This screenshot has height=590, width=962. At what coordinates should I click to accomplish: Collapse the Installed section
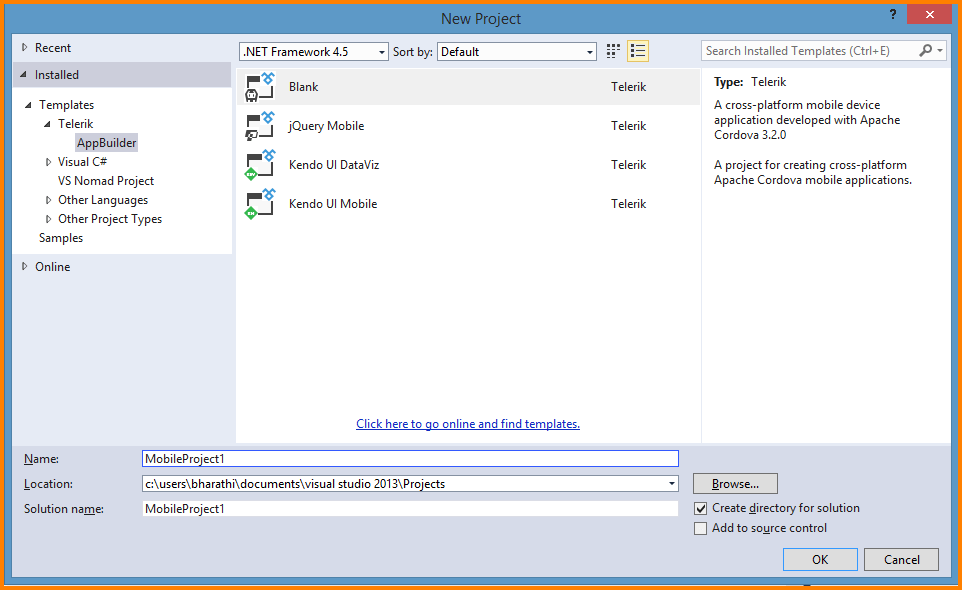click(24, 75)
